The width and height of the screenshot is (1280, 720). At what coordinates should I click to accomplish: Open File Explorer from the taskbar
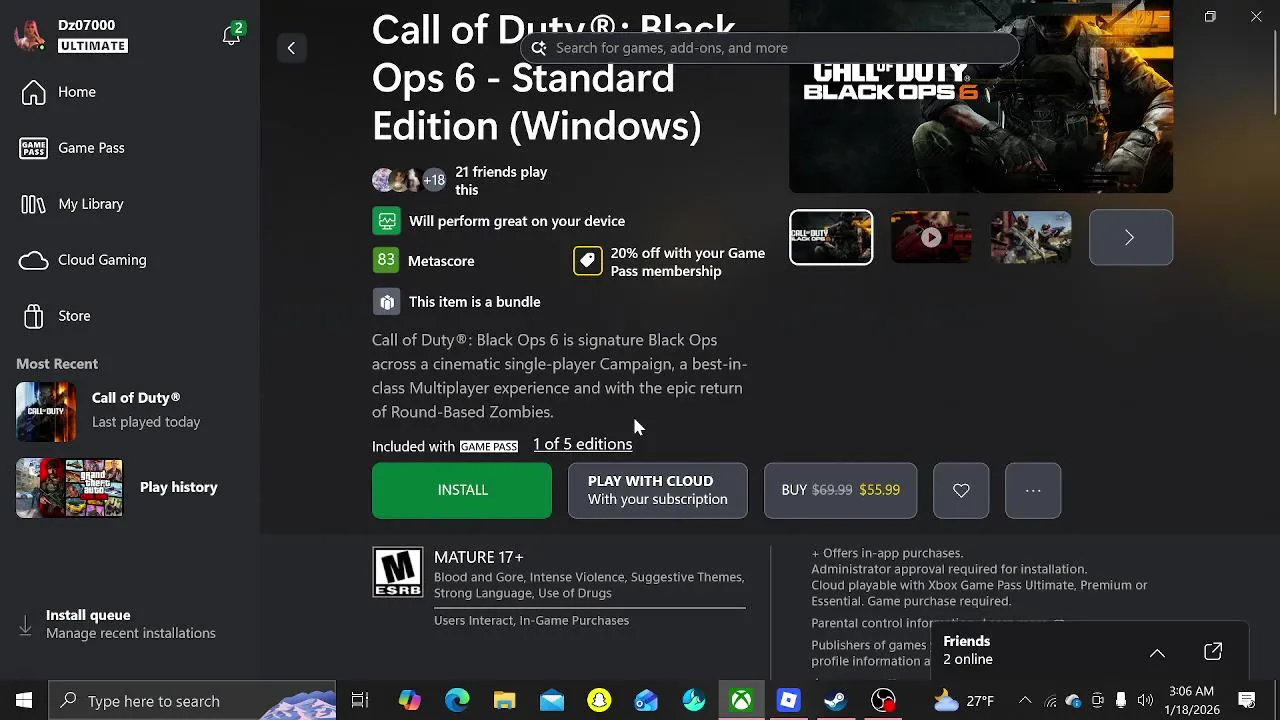click(504, 701)
